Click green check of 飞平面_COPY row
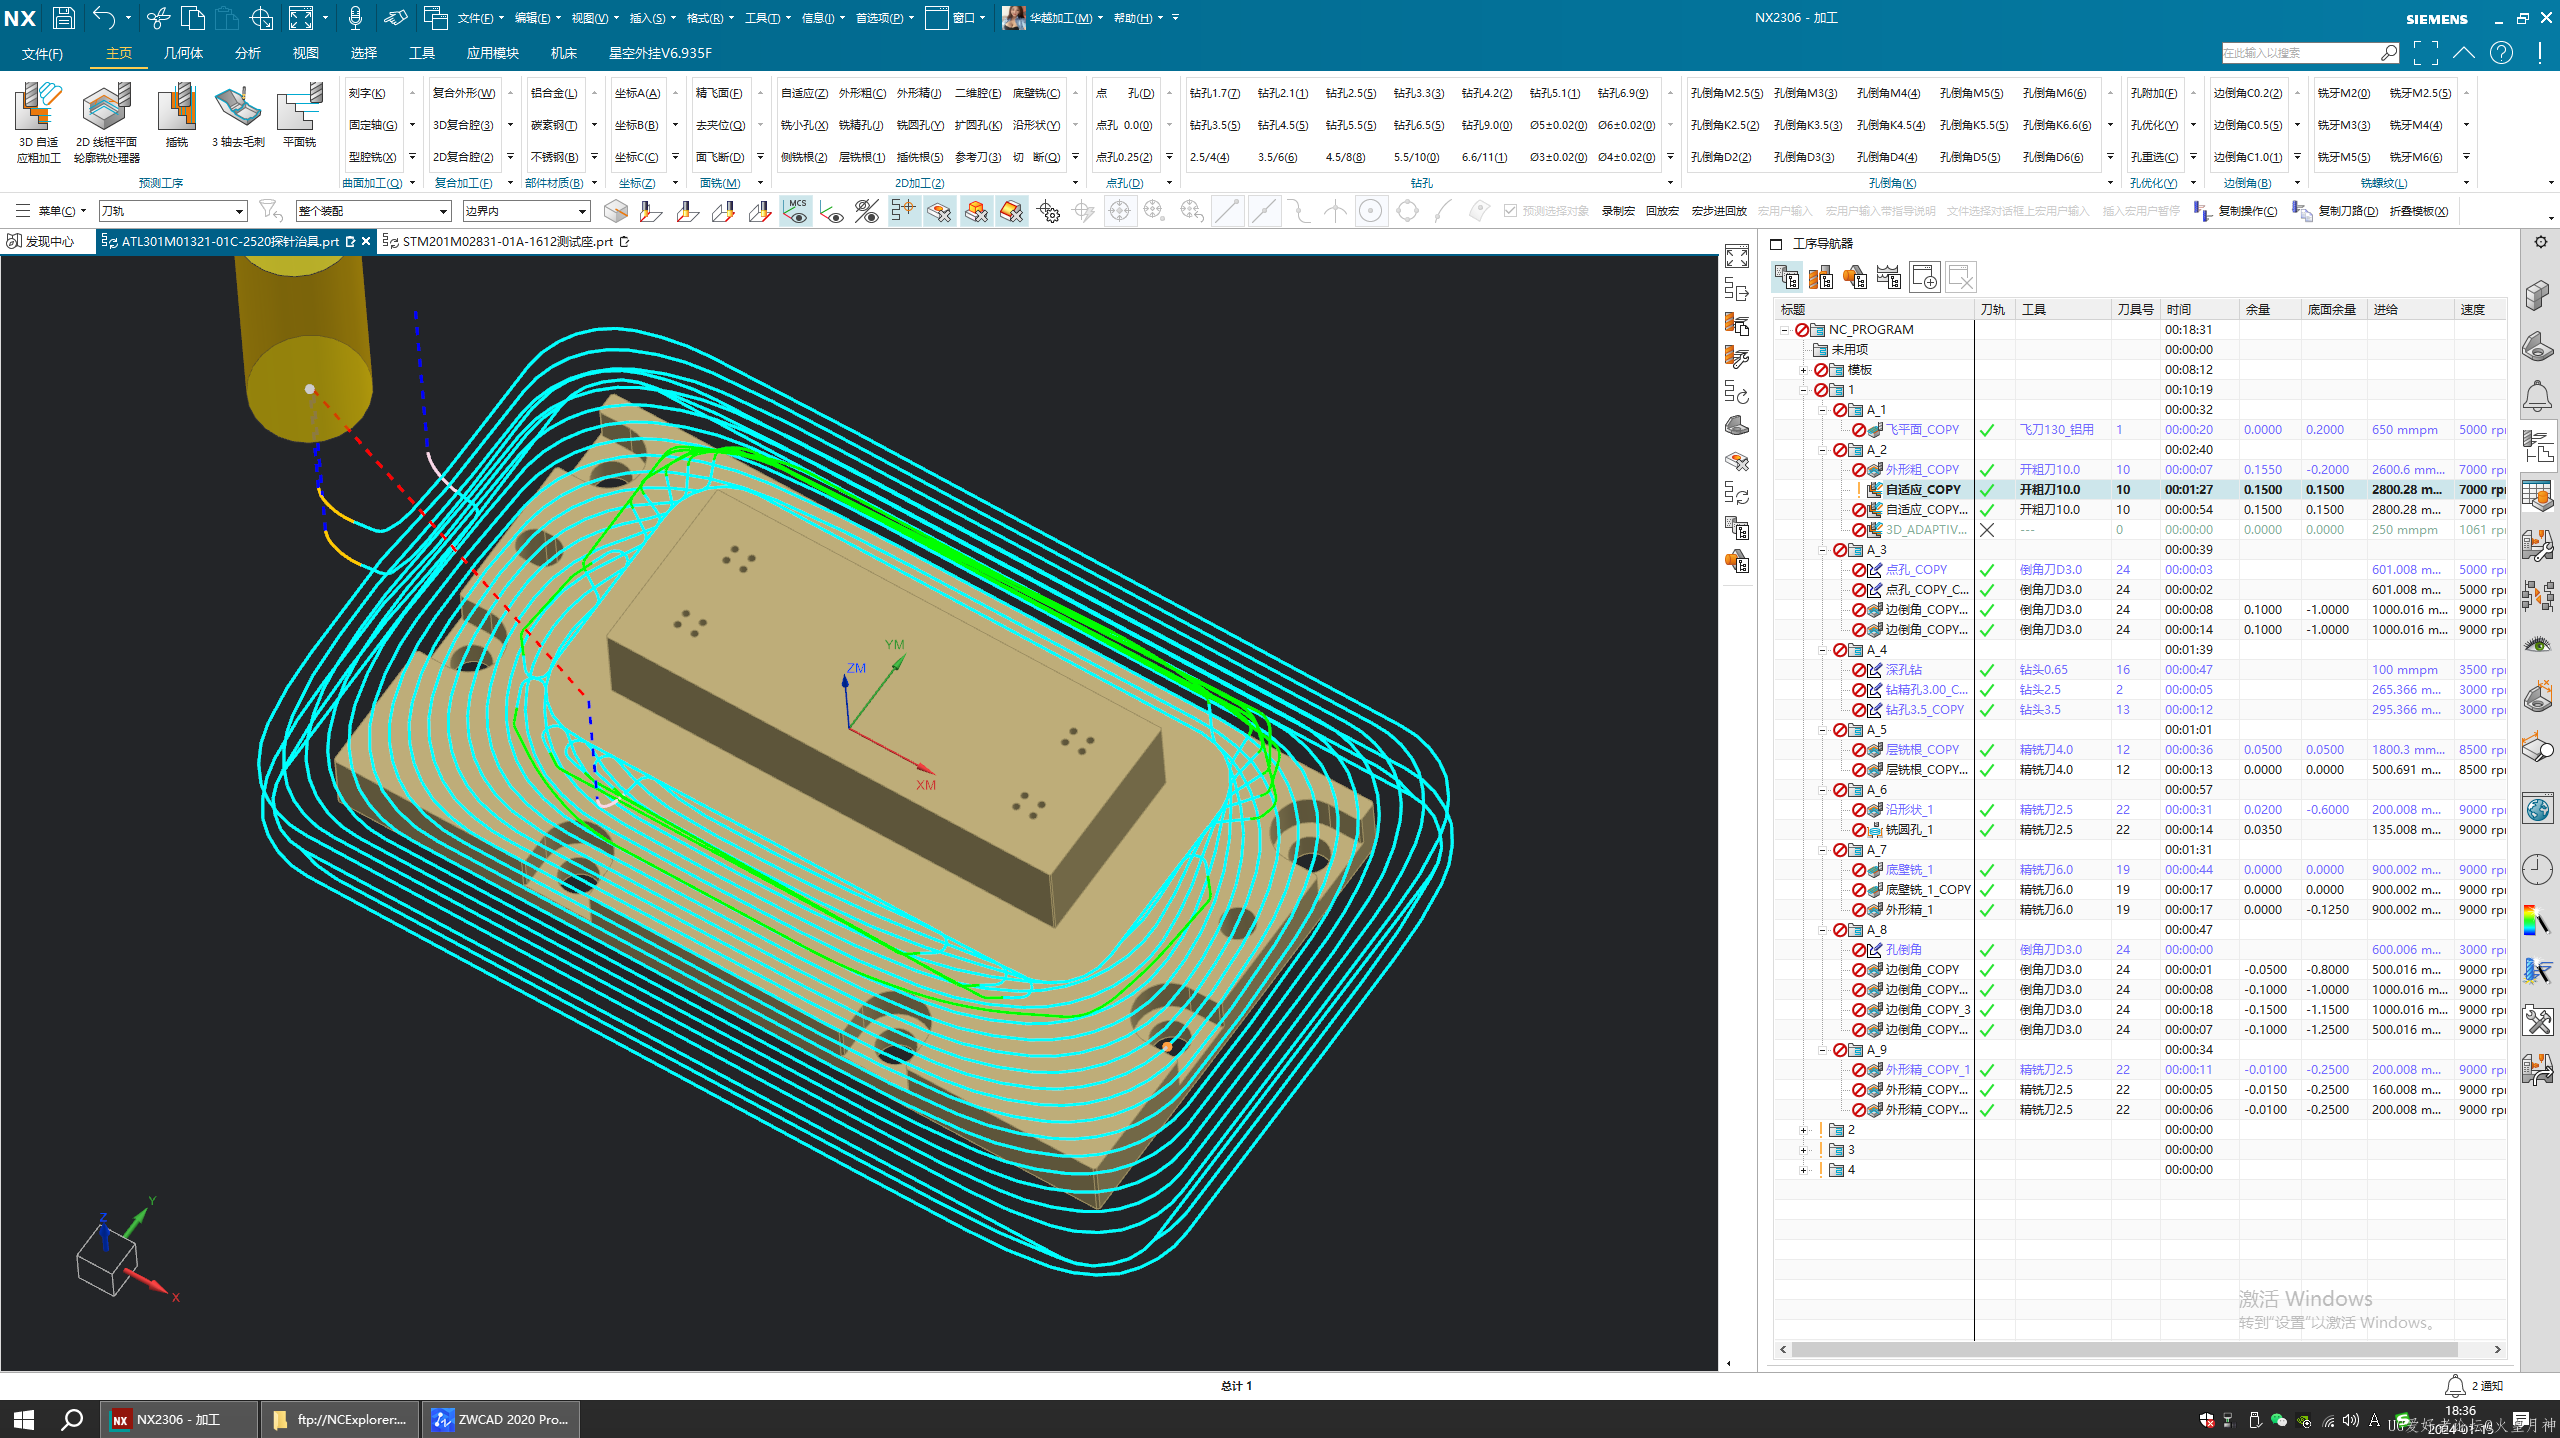Image resolution: width=2560 pixels, height=1438 pixels. tap(1987, 430)
